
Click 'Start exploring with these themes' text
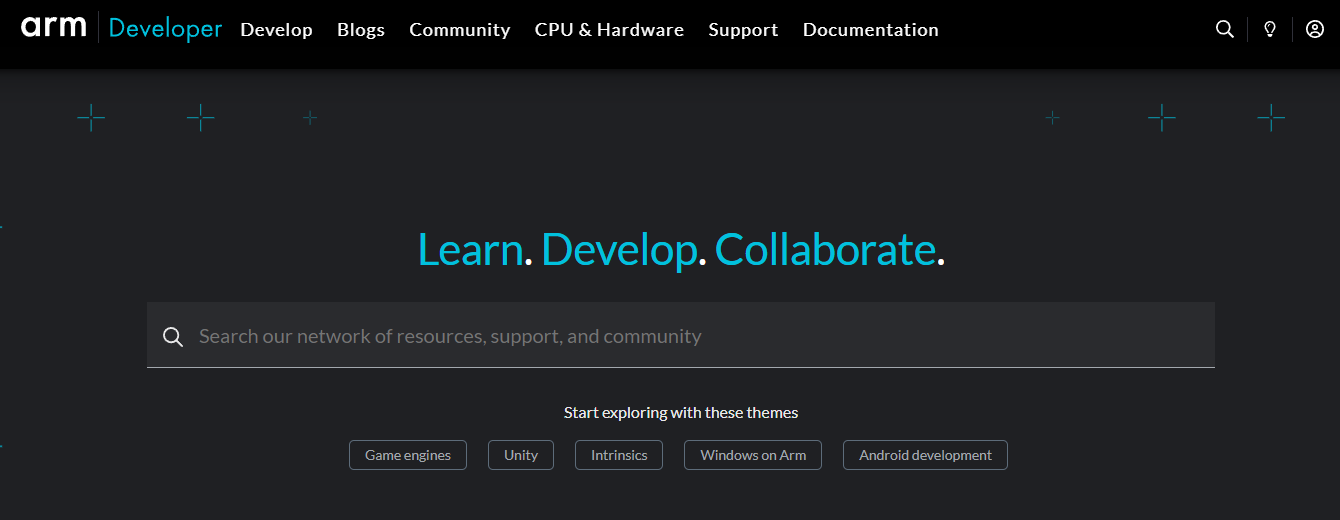[x=681, y=412]
